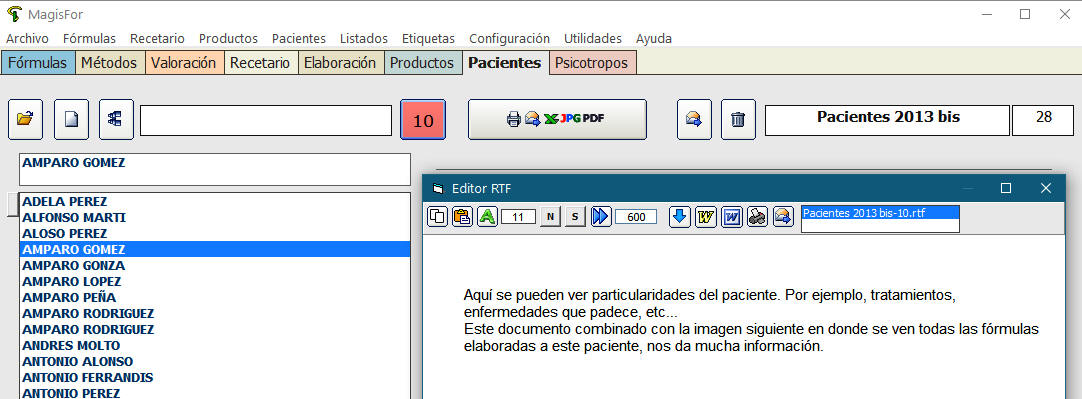Select patient AMPARO LOPEZ
Viewport: 1082px width, 399px height.
click(x=215, y=281)
